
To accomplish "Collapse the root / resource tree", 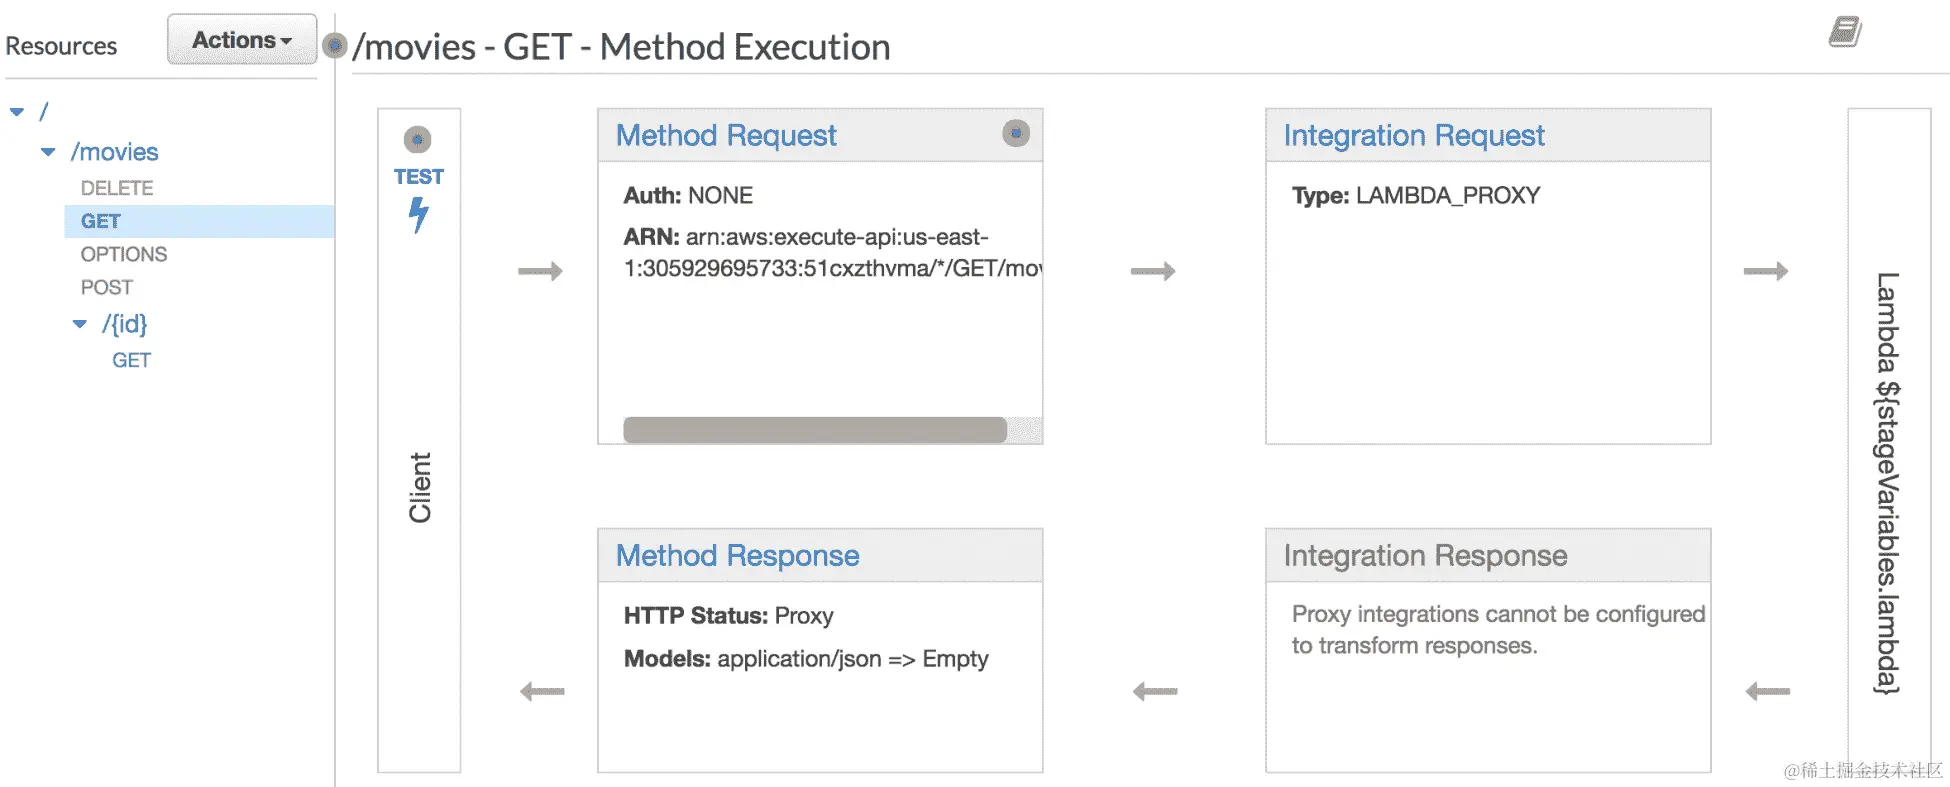I will coord(17,112).
